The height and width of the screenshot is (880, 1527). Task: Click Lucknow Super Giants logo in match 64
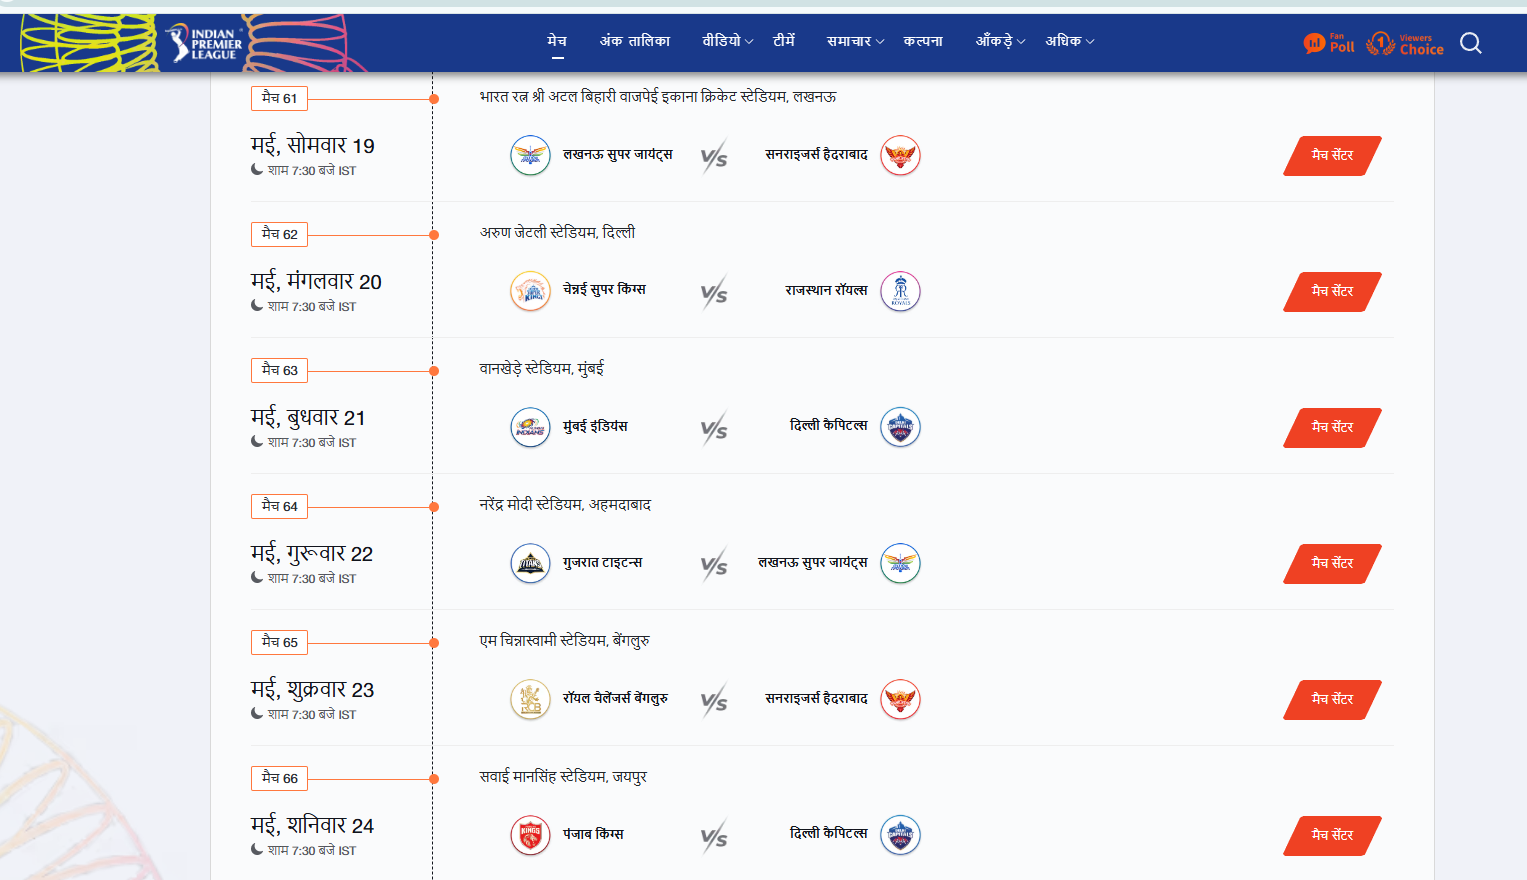(x=900, y=563)
